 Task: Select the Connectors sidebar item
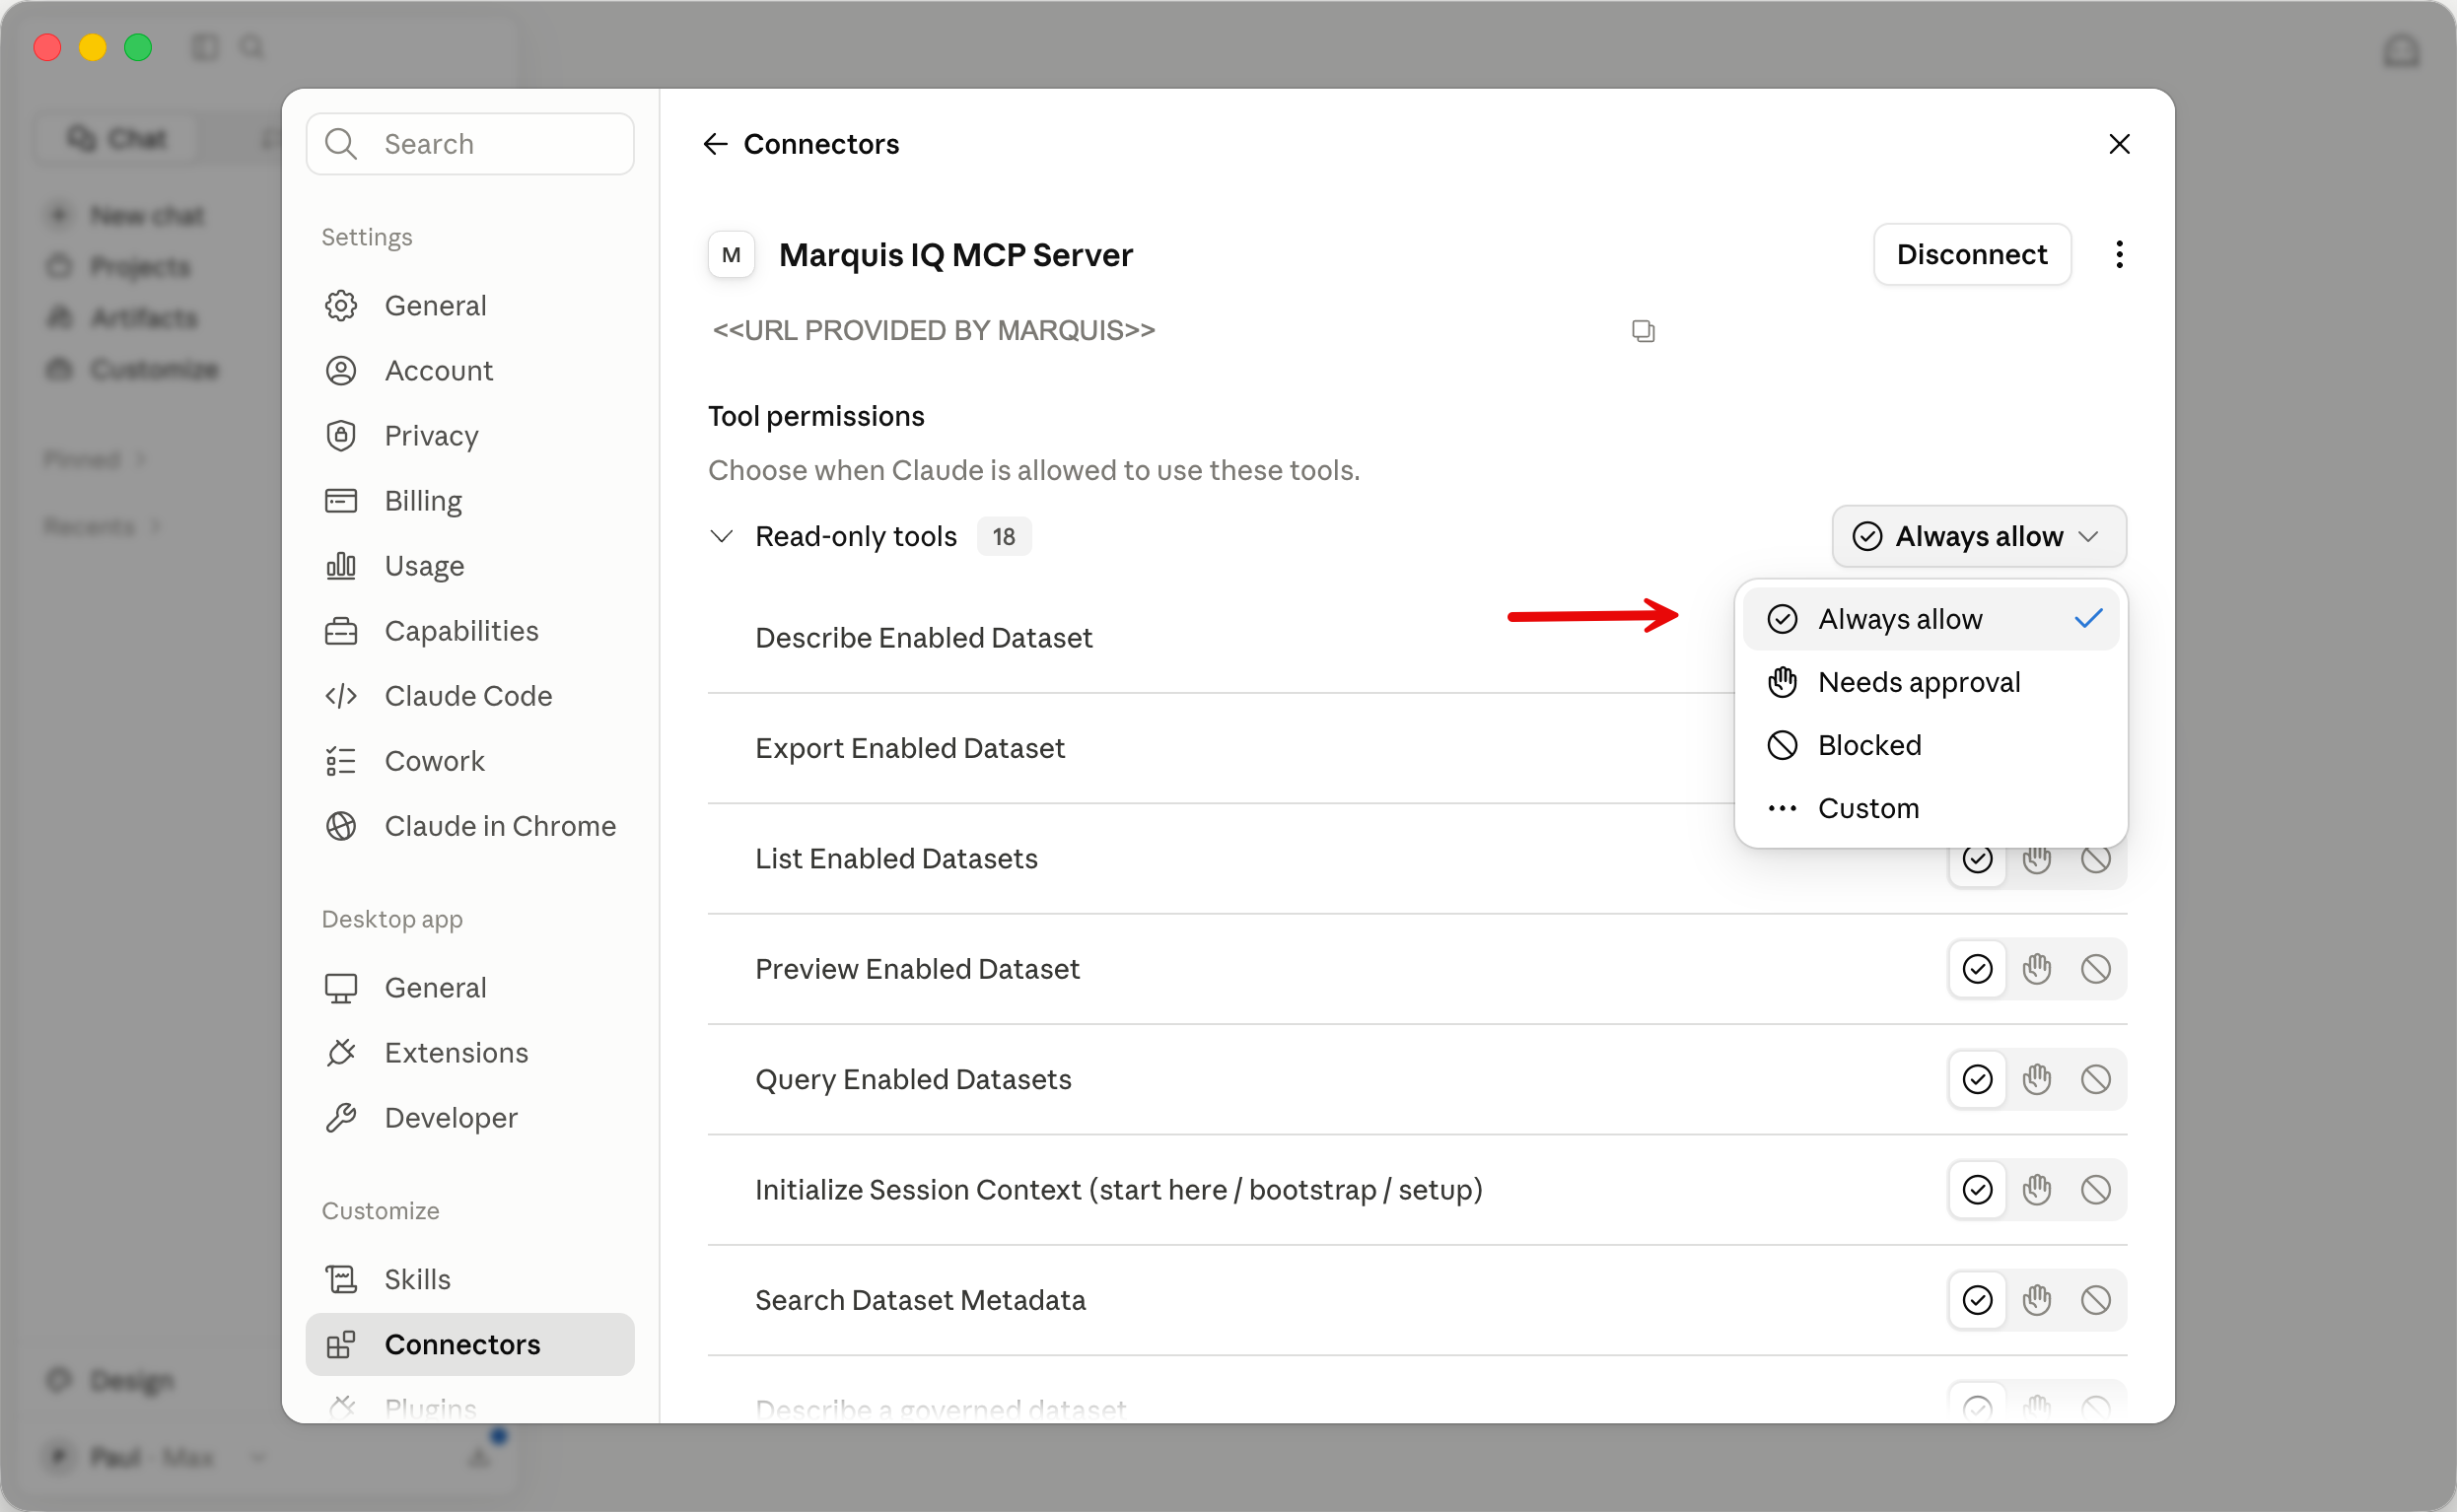coord(470,1344)
